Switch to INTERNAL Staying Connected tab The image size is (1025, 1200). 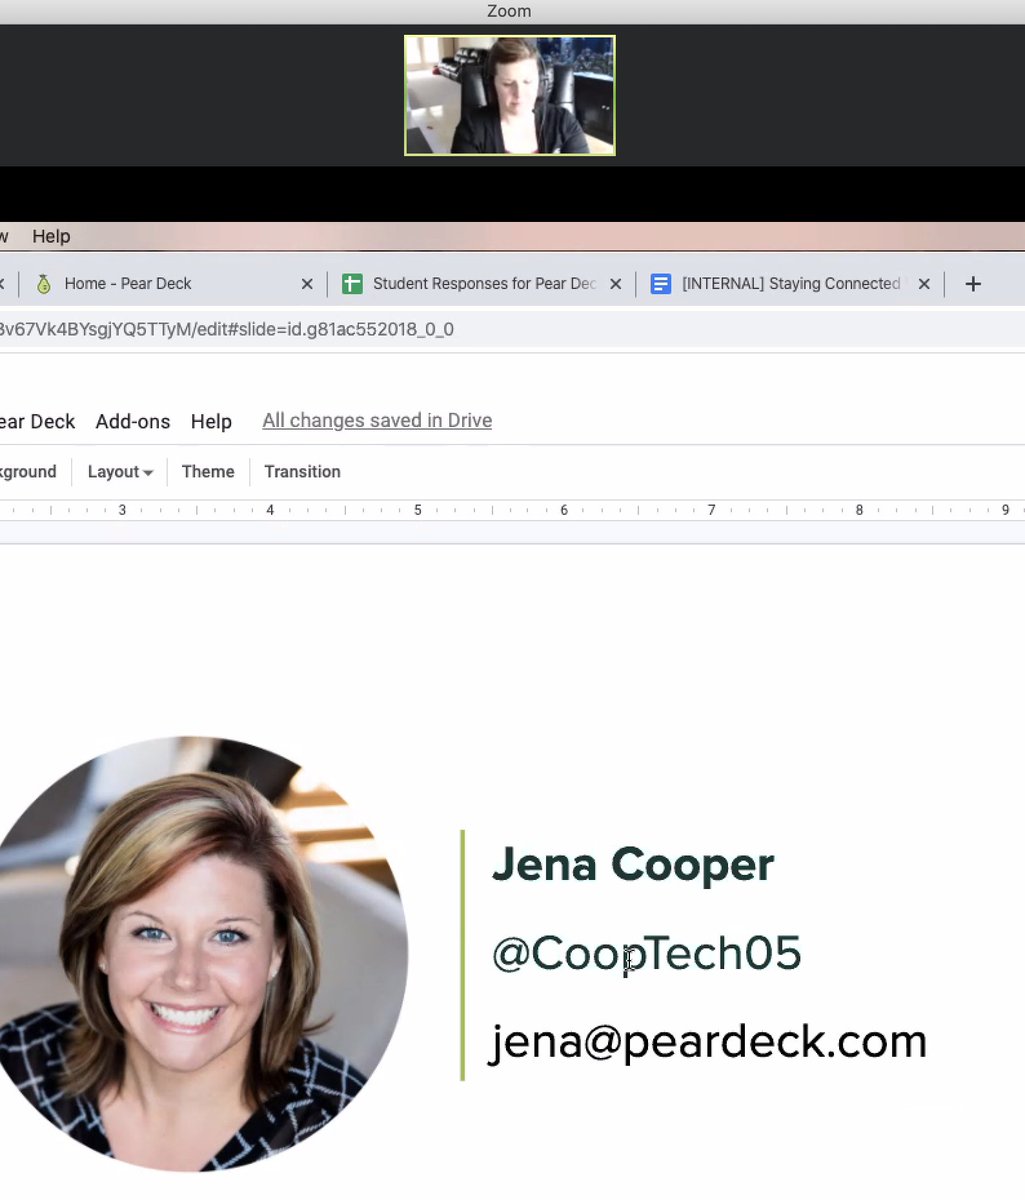790,284
